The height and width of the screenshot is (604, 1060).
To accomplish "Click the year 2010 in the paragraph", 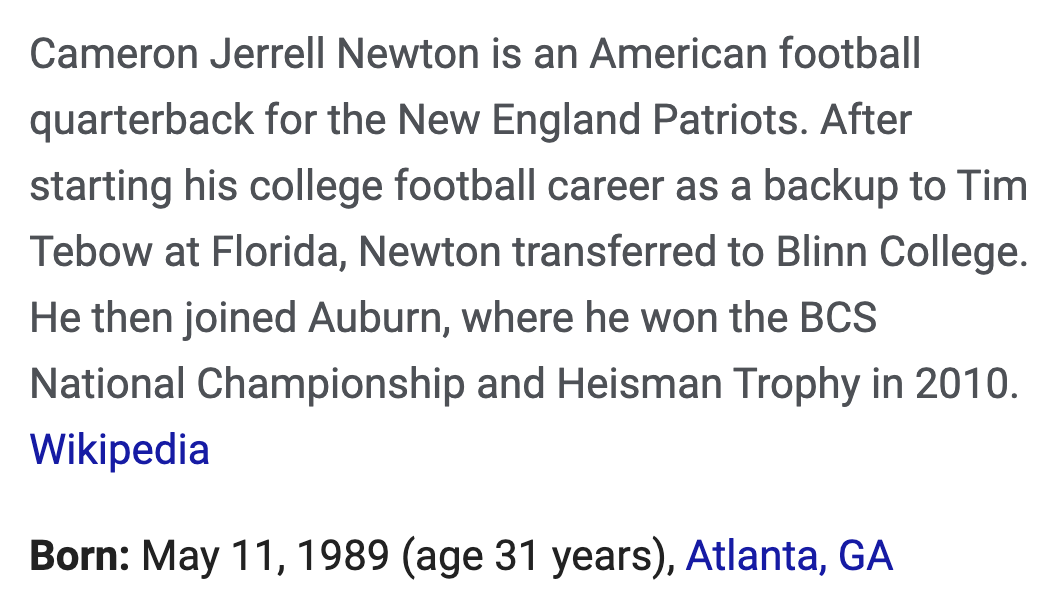I will 967,384.
